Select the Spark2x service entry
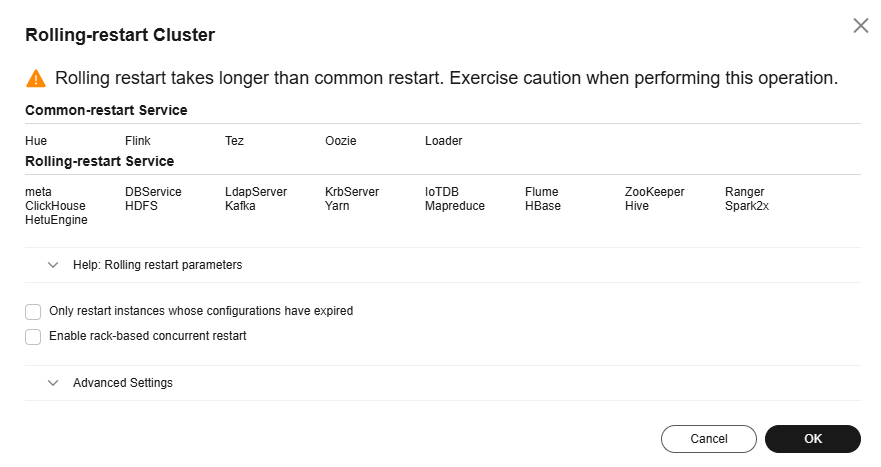The height and width of the screenshot is (467, 881). click(747, 206)
